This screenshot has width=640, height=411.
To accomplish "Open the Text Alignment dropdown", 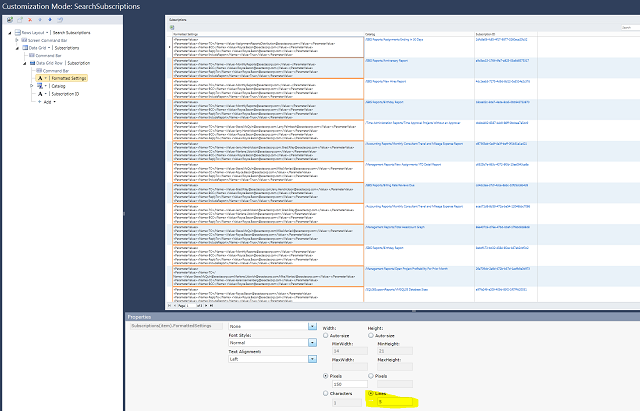I will click(x=312, y=359).
